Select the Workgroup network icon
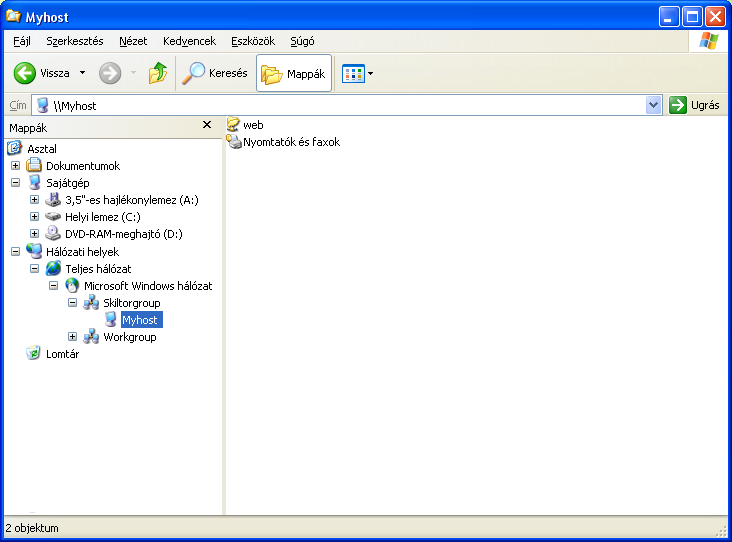The width and height of the screenshot is (732, 542). coord(91,337)
